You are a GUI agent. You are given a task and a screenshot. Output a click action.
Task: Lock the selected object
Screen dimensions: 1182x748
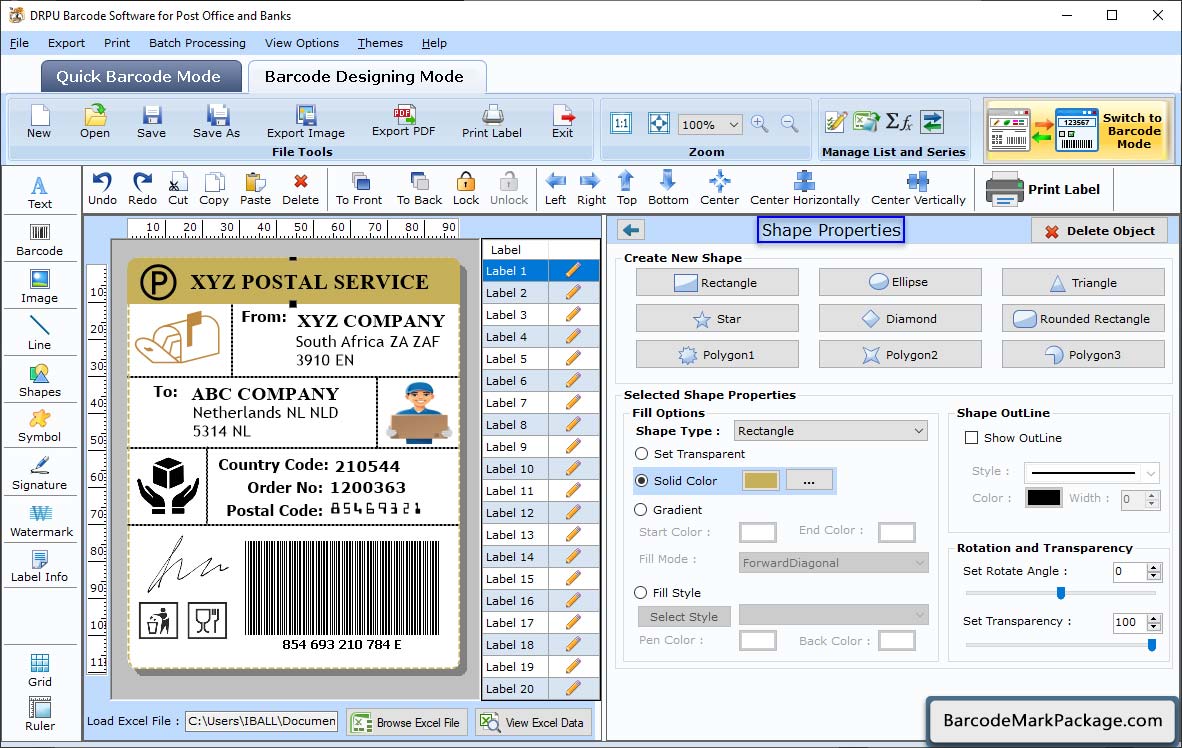(466, 189)
